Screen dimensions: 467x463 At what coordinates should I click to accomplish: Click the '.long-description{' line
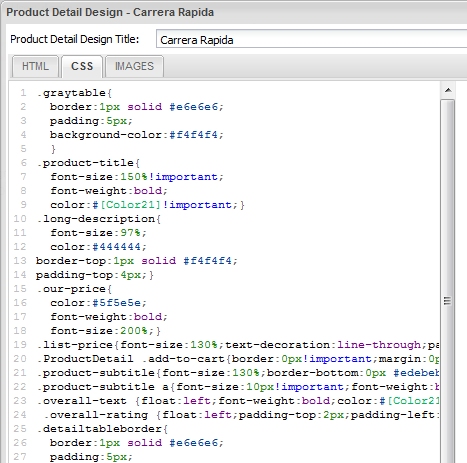pos(98,219)
